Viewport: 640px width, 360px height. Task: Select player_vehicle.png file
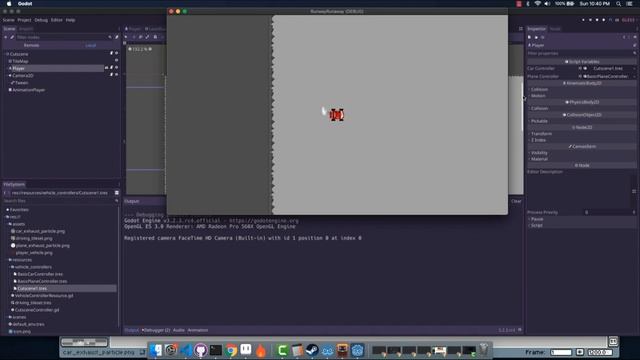pyautogui.click(x=34, y=253)
